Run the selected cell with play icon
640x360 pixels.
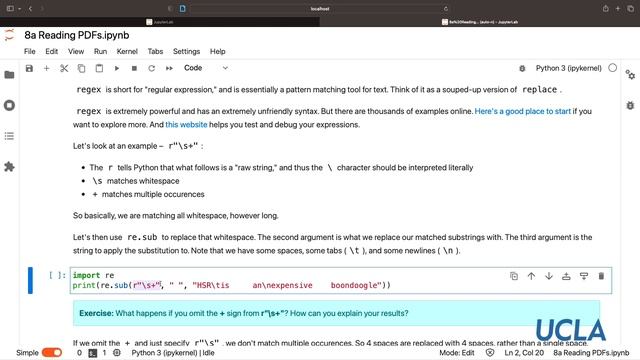pos(117,68)
